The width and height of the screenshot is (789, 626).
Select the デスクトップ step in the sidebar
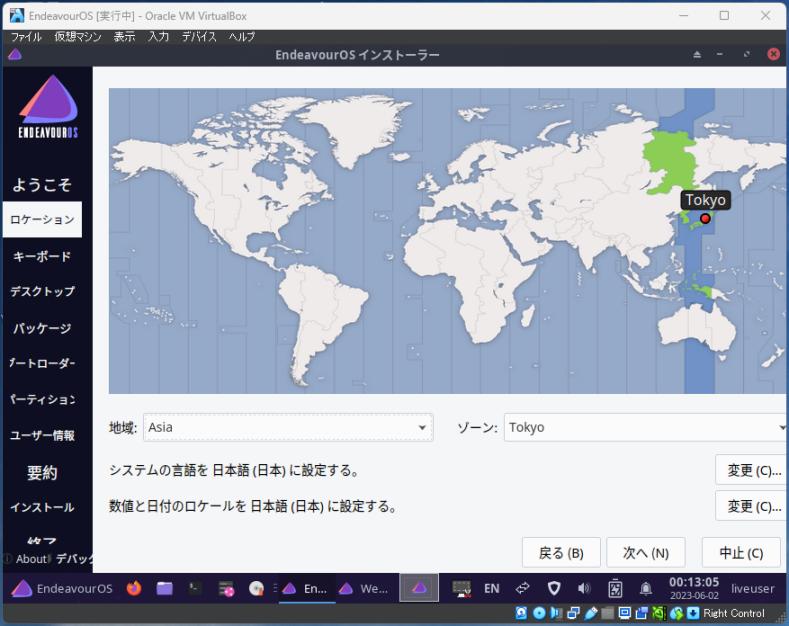pos(42,291)
